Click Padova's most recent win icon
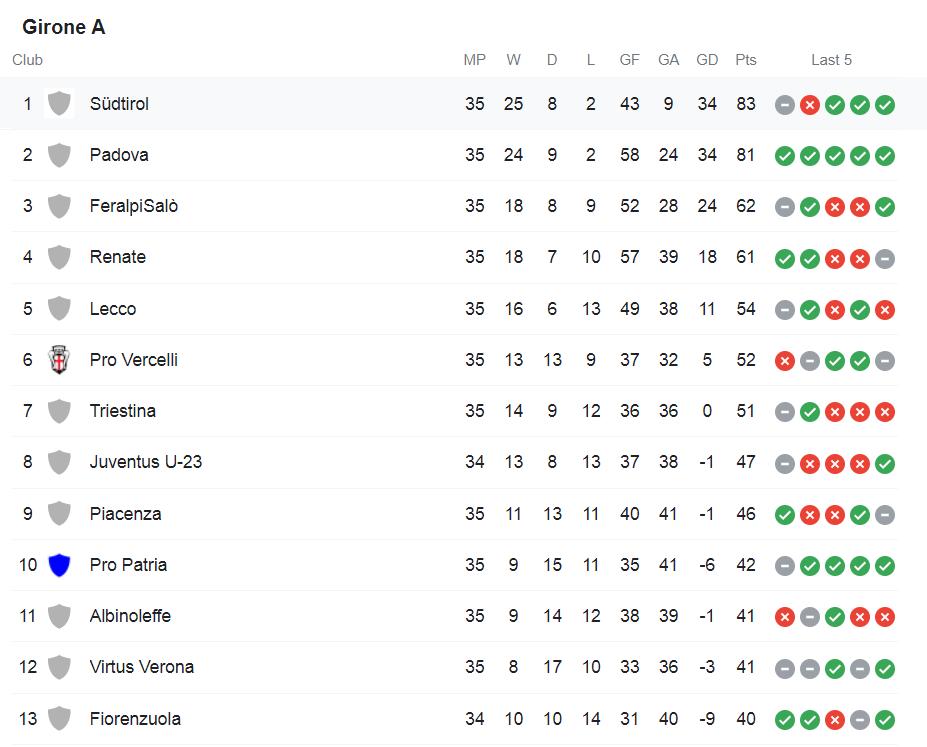This screenshot has width=927, height=747. pos(884,156)
